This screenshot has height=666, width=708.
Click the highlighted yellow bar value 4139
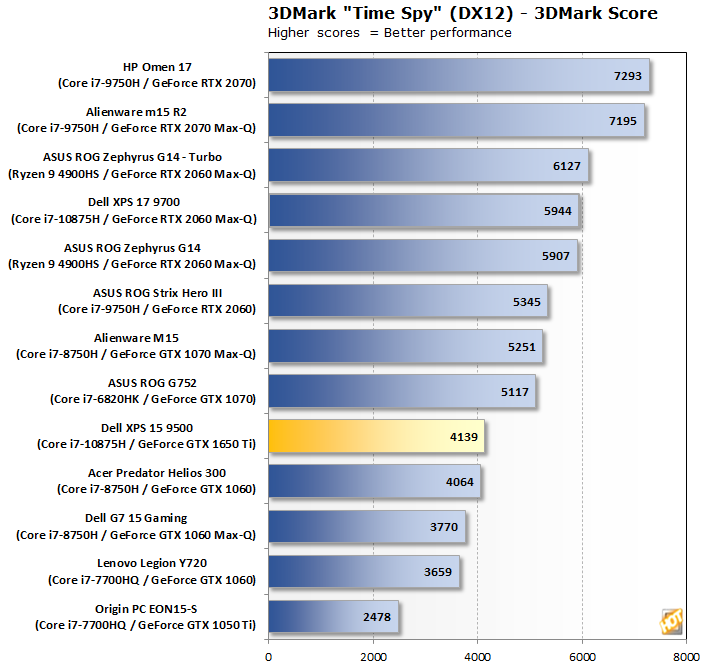point(464,437)
